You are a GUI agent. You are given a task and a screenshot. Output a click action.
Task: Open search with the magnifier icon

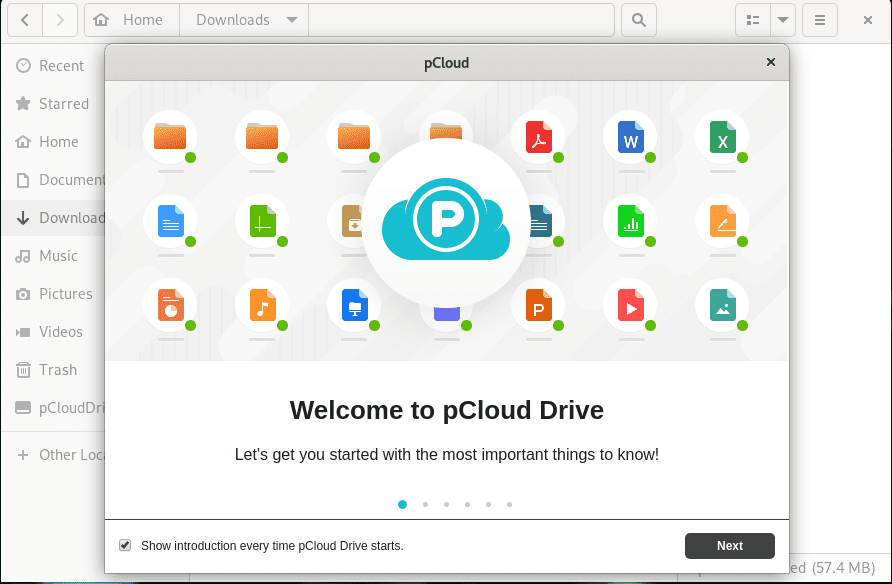[639, 20]
